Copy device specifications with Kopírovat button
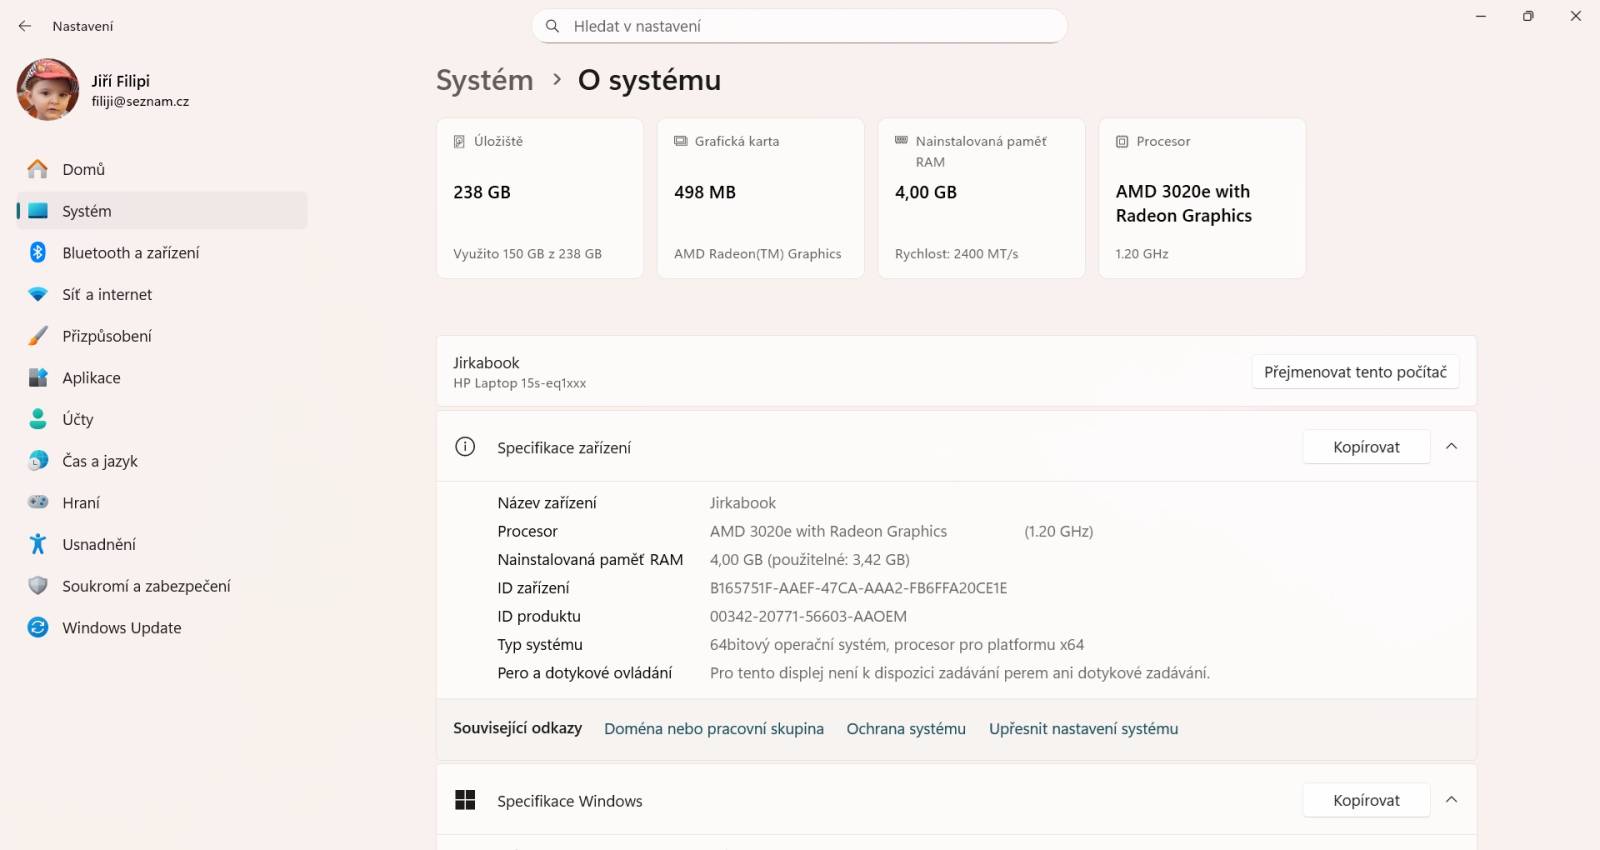This screenshot has width=1600, height=850. (x=1366, y=447)
